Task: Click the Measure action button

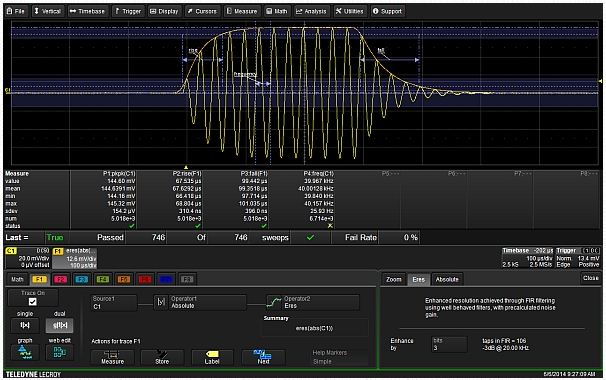Action: pyautogui.click(x=112, y=357)
